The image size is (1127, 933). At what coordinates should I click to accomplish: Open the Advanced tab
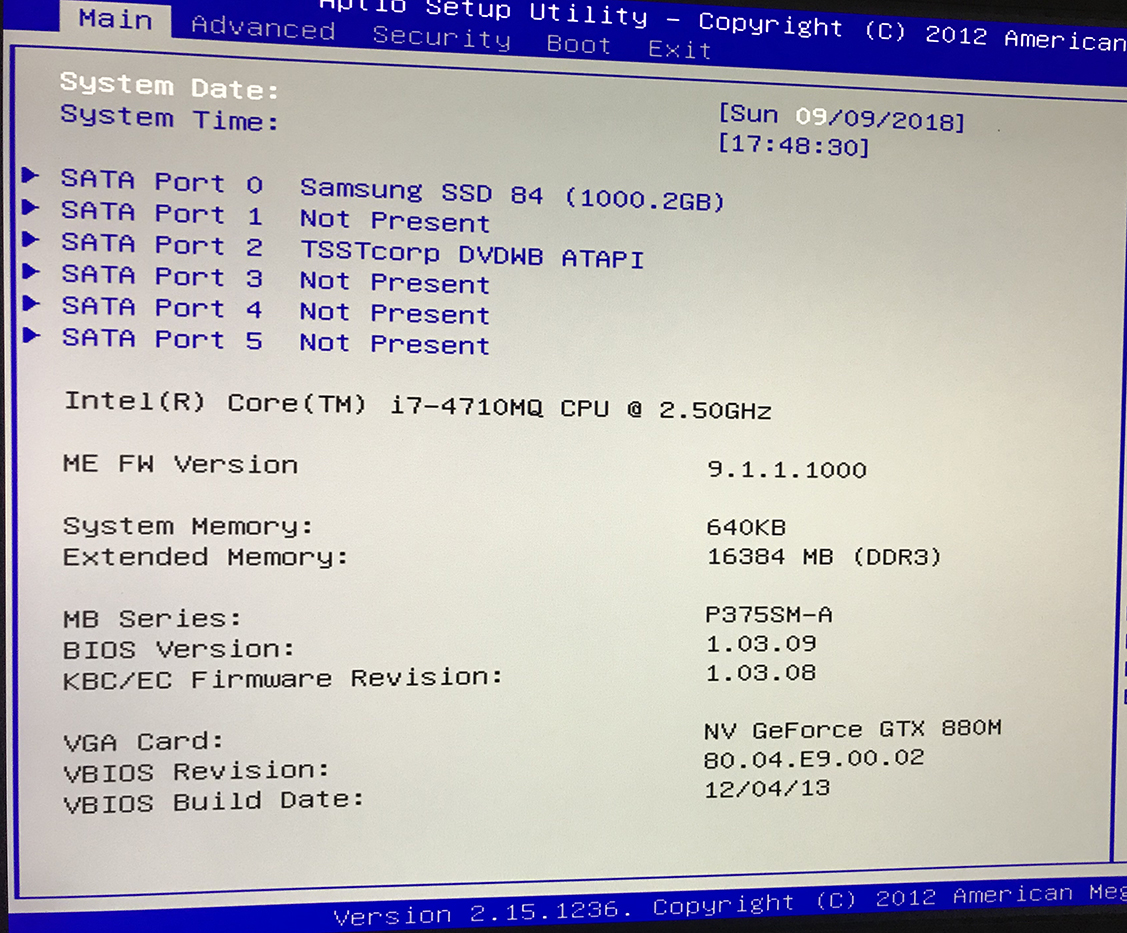(x=263, y=27)
